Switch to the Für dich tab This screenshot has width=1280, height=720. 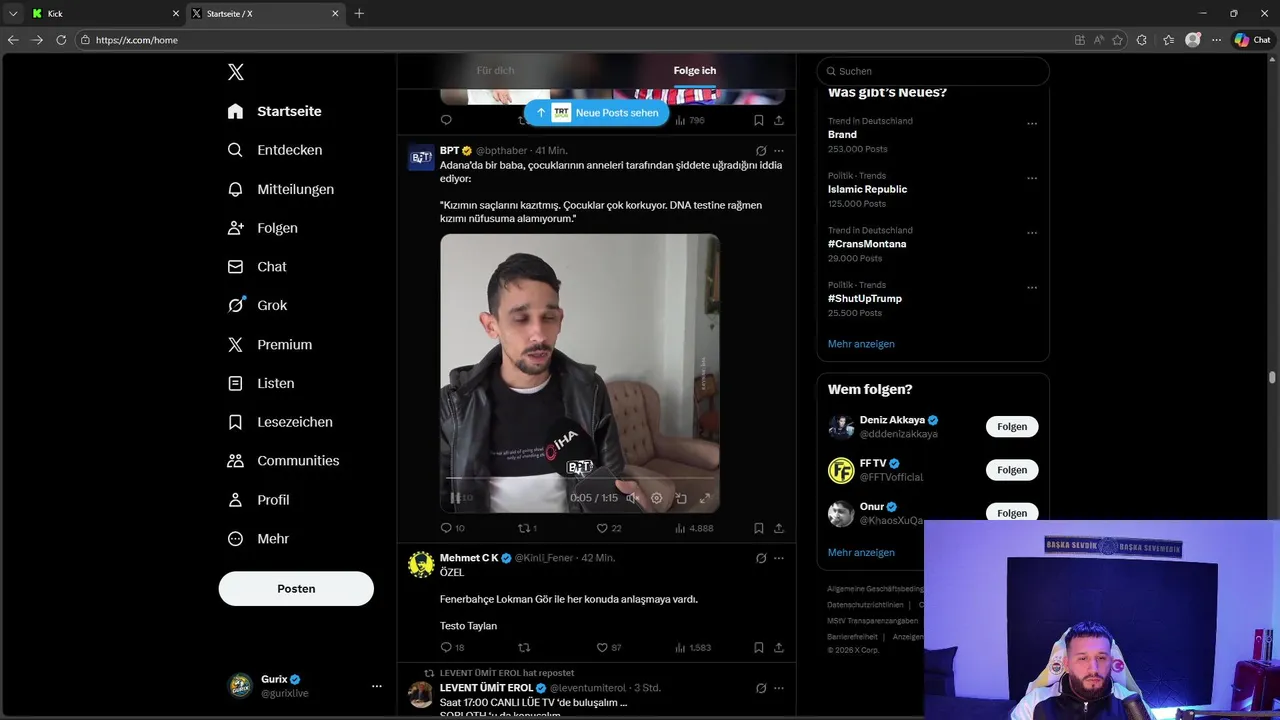pos(496,71)
